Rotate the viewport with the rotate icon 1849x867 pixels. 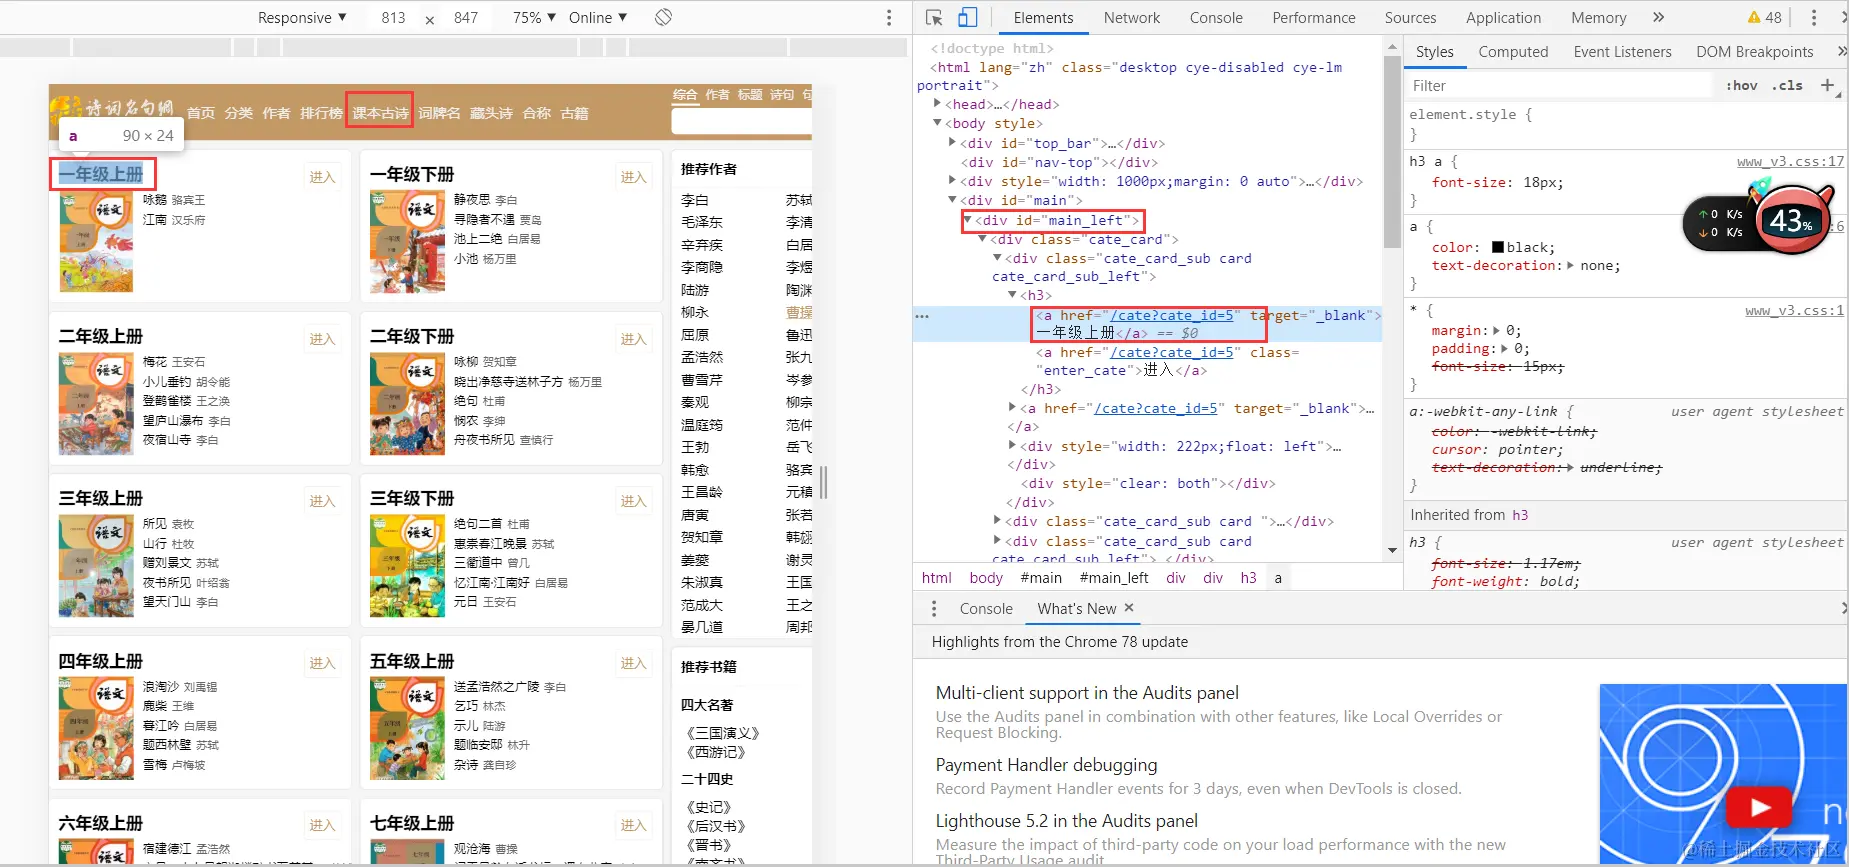pyautogui.click(x=663, y=17)
